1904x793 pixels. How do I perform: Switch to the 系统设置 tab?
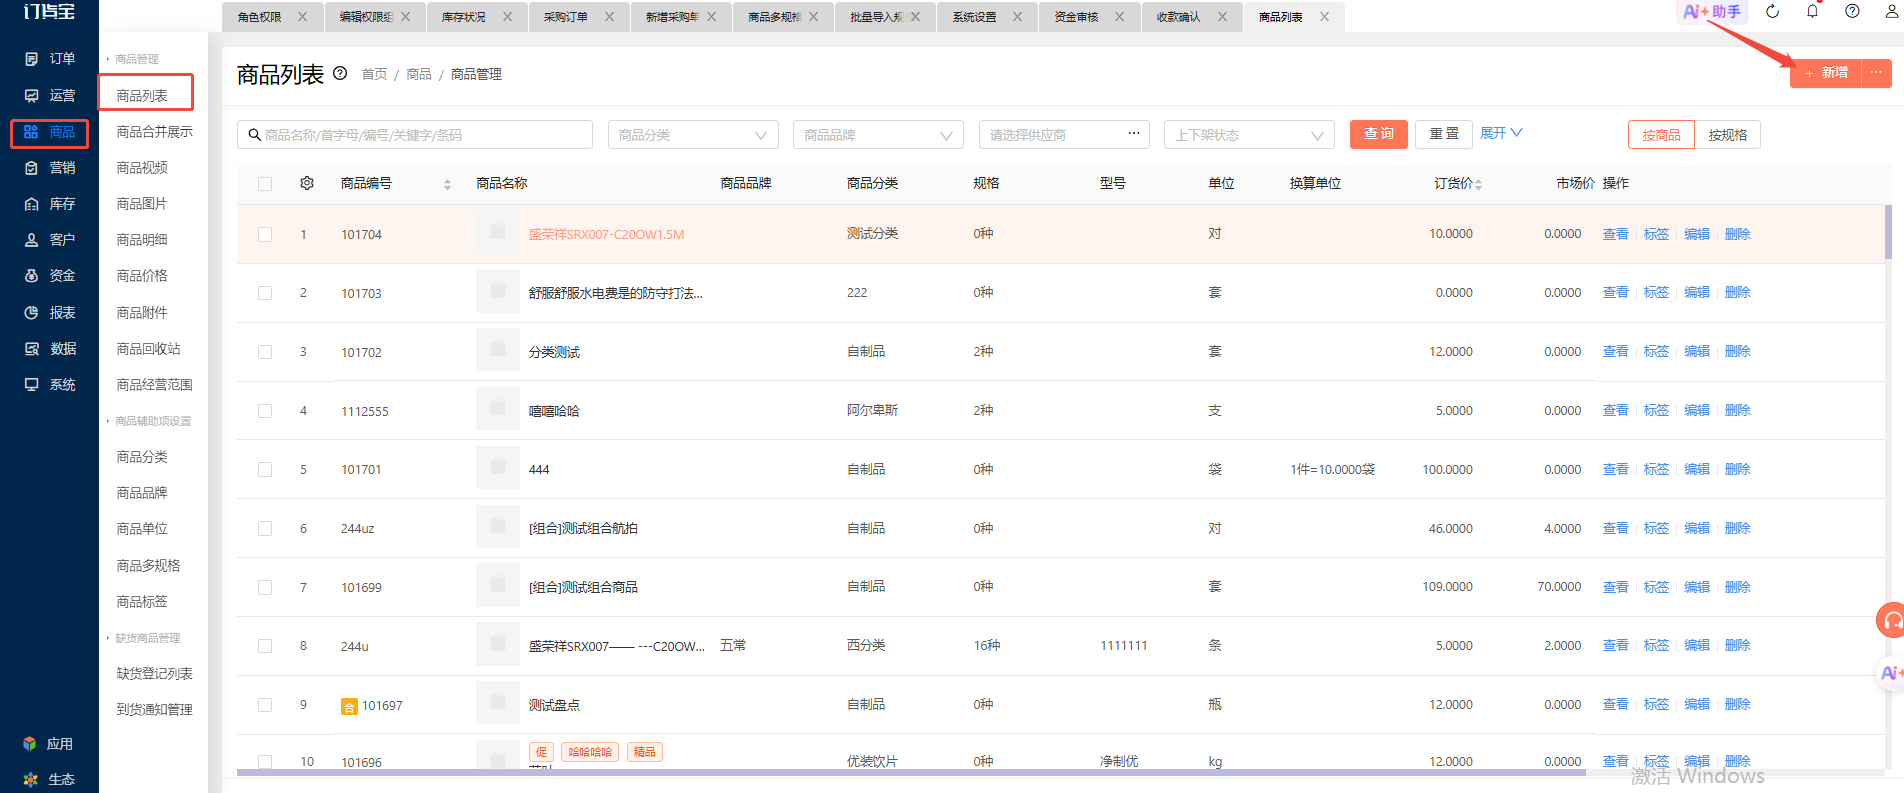click(x=987, y=17)
